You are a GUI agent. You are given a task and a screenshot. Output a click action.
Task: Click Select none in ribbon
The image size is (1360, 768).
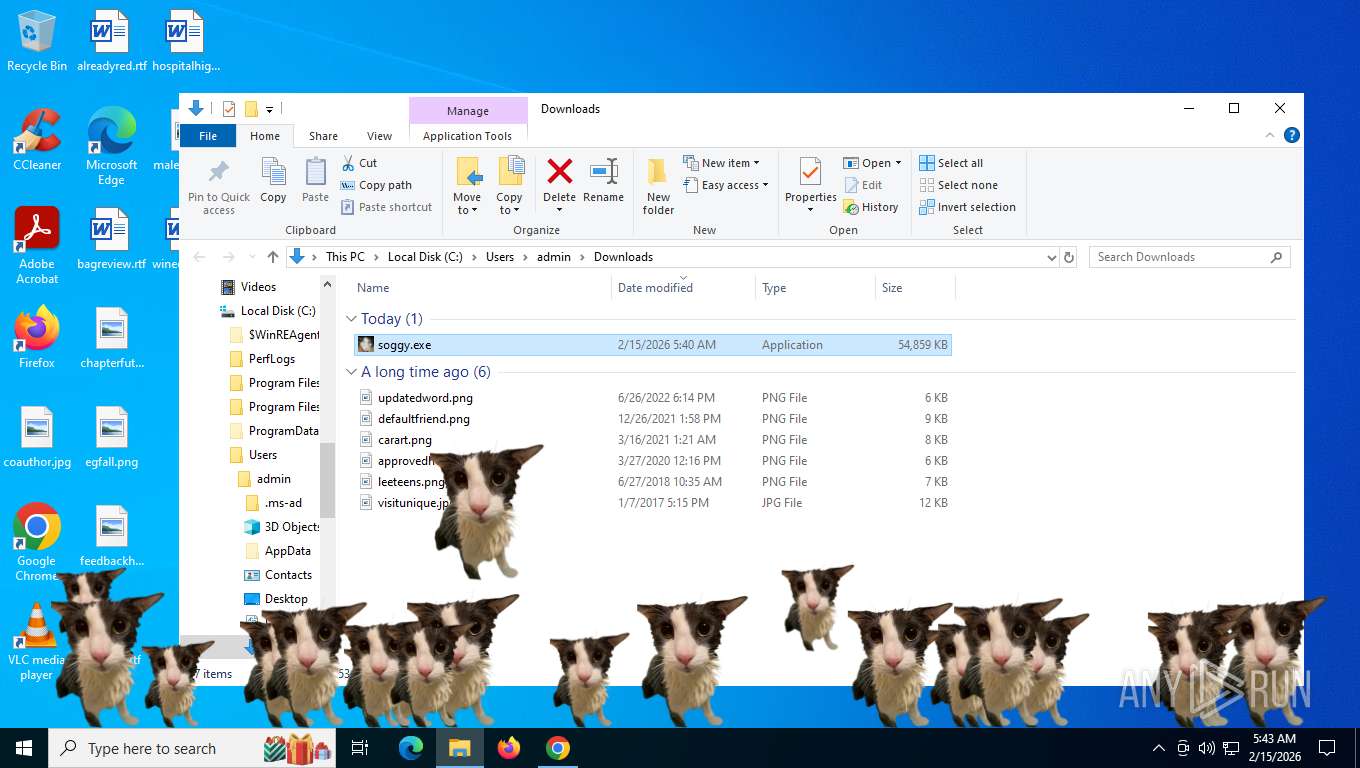958,185
